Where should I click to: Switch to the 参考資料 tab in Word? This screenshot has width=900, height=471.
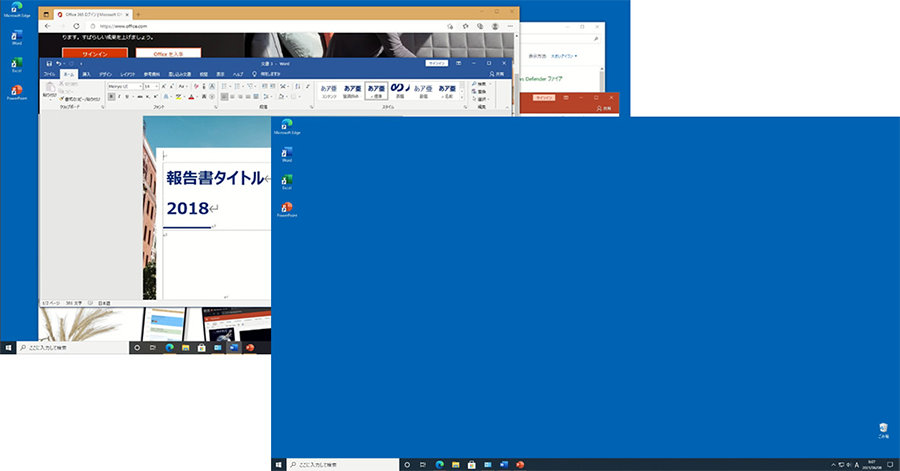coord(152,74)
